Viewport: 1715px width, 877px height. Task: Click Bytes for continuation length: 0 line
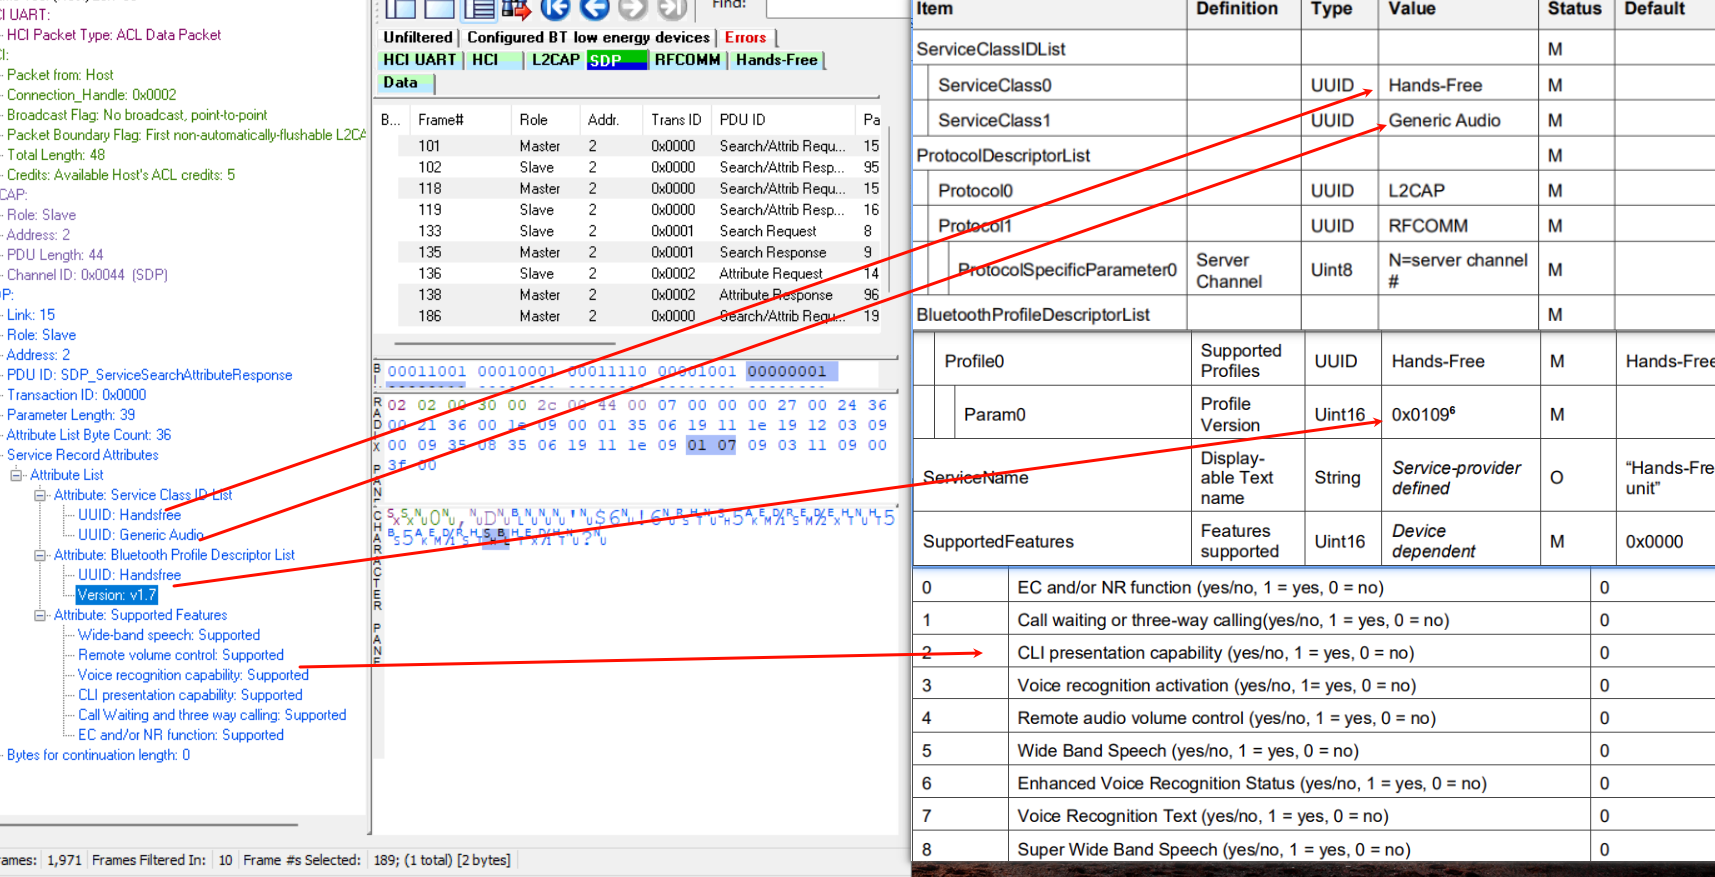pyautogui.click(x=98, y=755)
